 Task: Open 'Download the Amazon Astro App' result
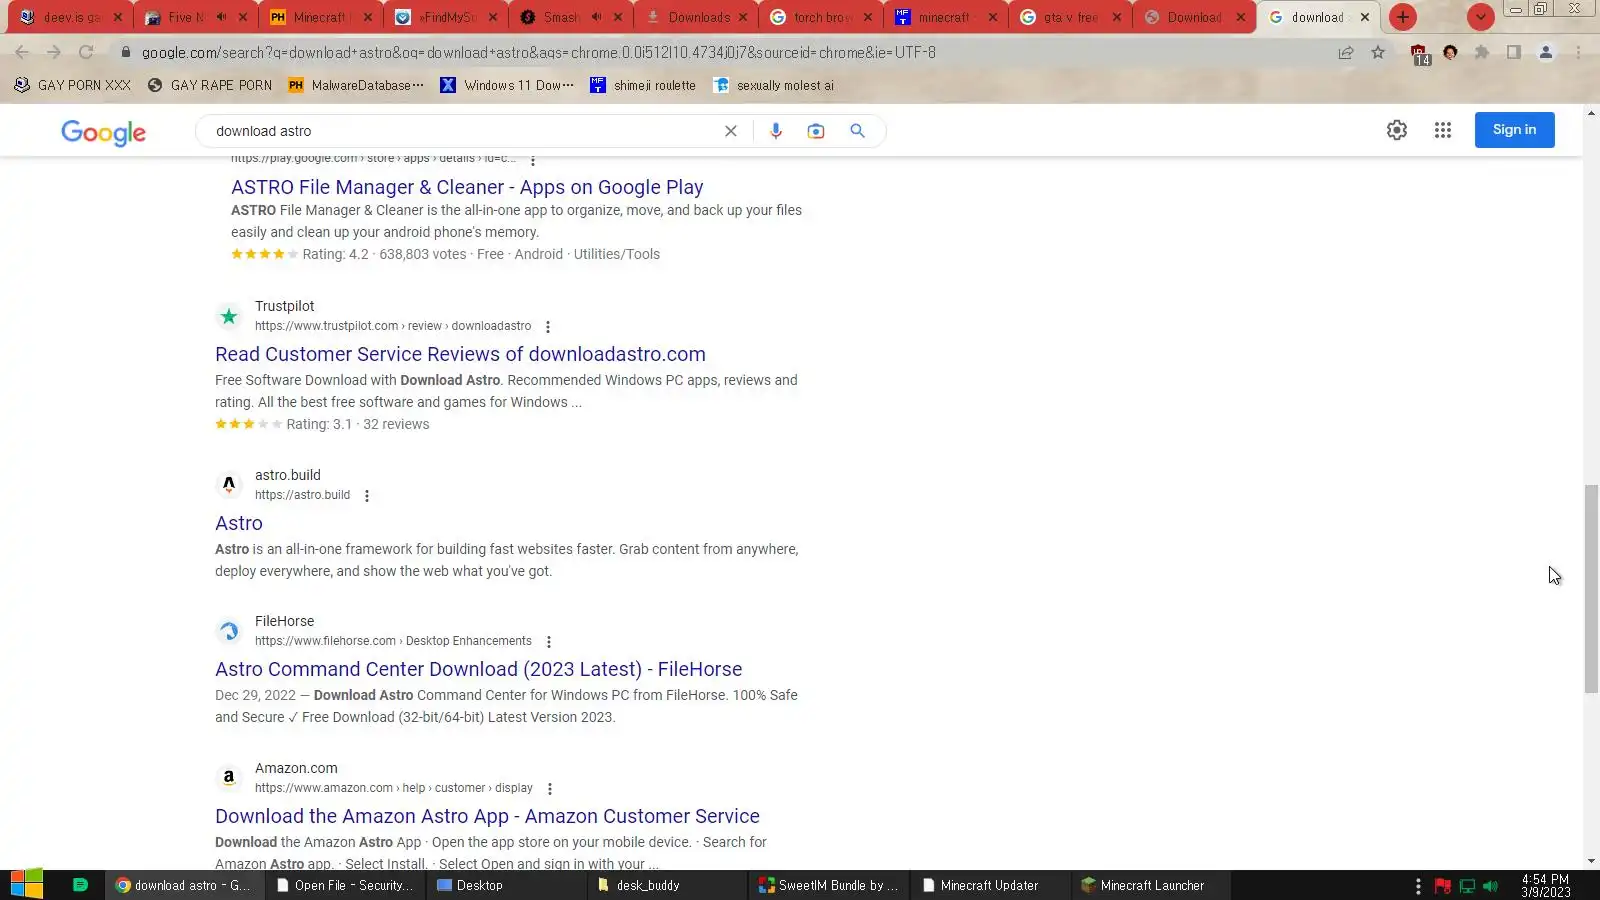coord(487,816)
